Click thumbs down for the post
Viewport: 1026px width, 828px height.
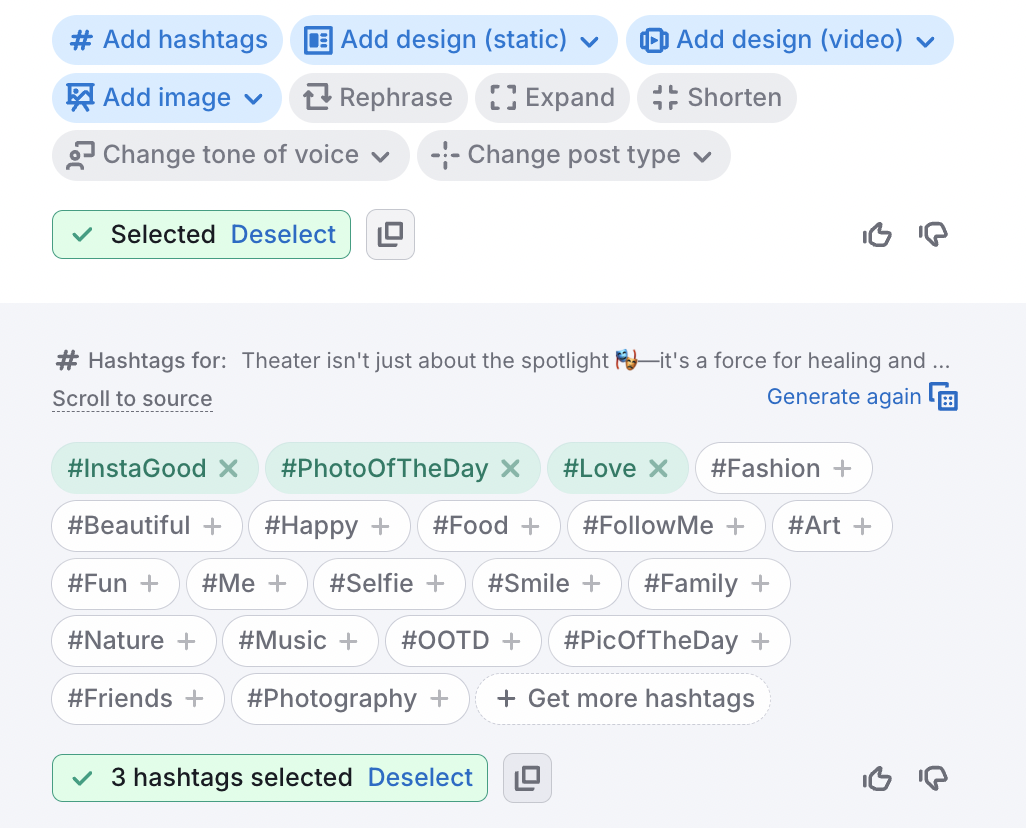pos(933,235)
